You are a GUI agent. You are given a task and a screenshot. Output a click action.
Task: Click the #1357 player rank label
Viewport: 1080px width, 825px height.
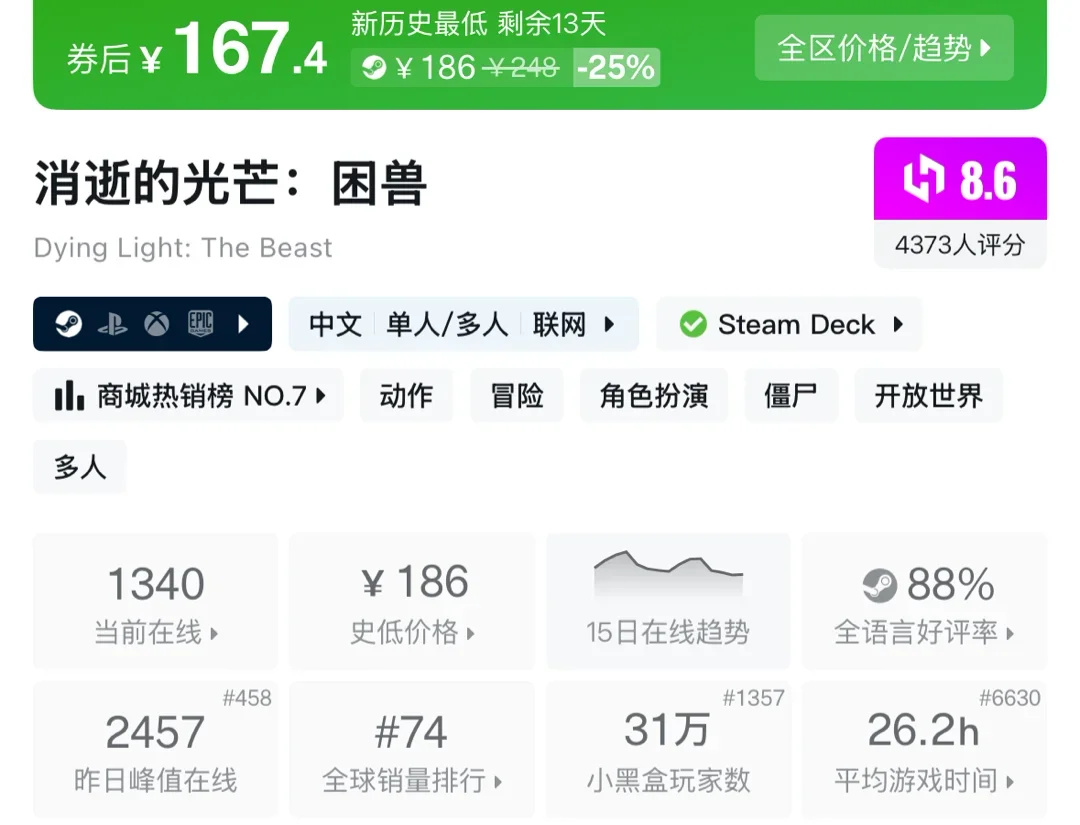(754, 698)
